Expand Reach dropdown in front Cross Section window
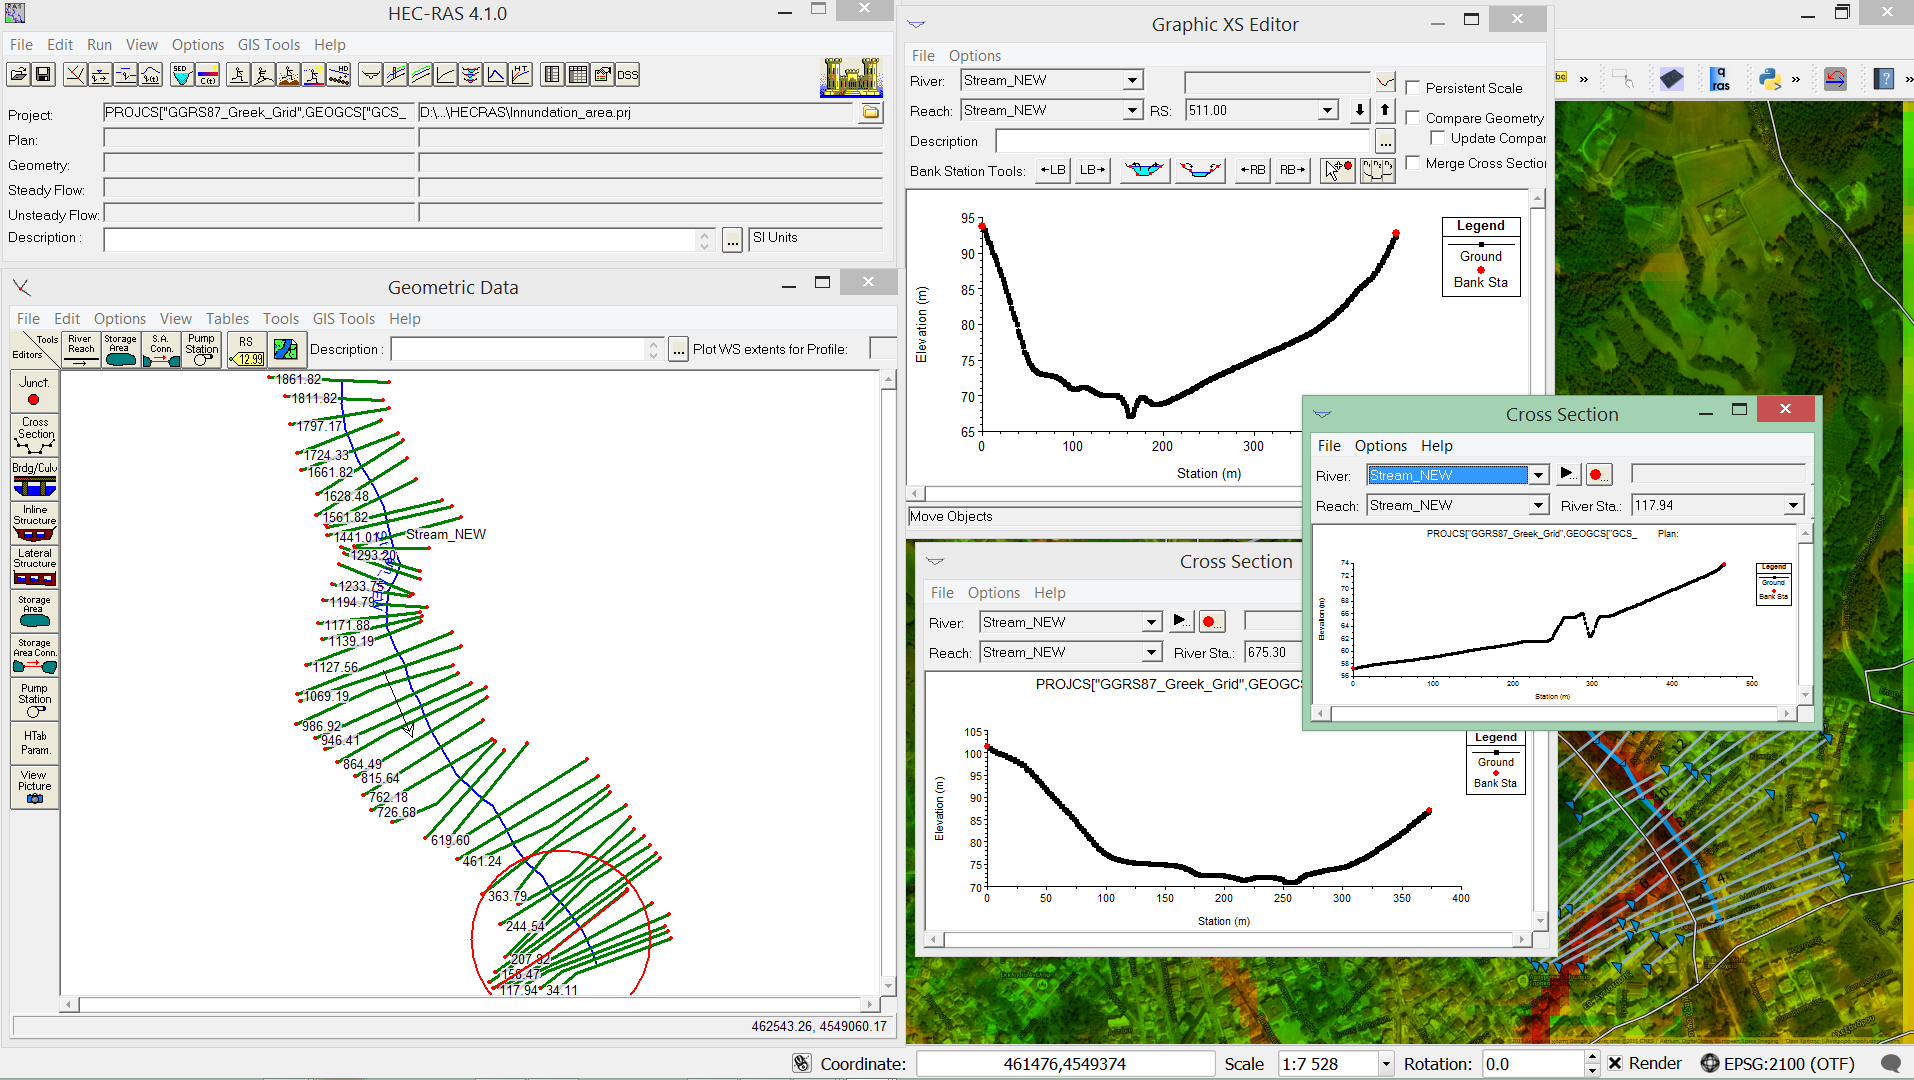This screenshot has width=1914, height=1080. coord(1538,505)
